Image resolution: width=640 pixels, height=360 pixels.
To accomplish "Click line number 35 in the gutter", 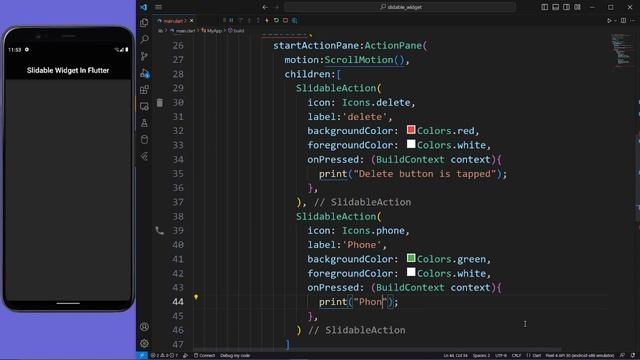I will (x=178, y=174).
